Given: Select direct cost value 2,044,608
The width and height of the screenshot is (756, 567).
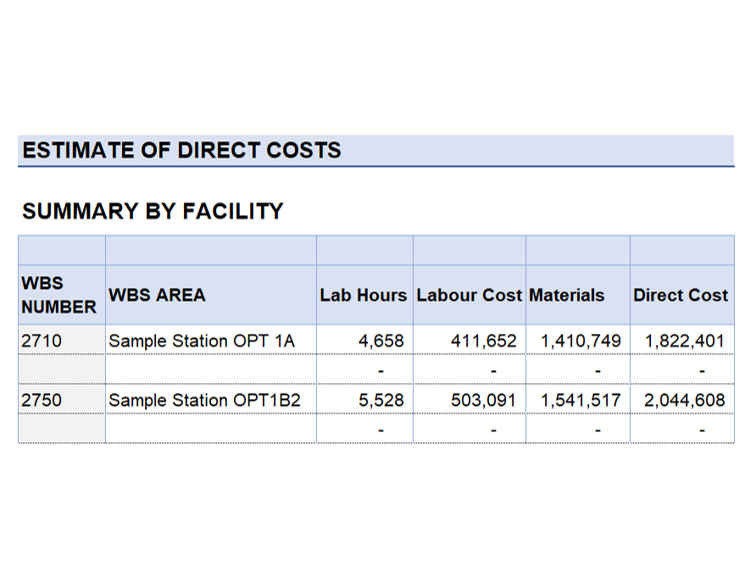Looking at the screenshot, I should tap(684, 400).
